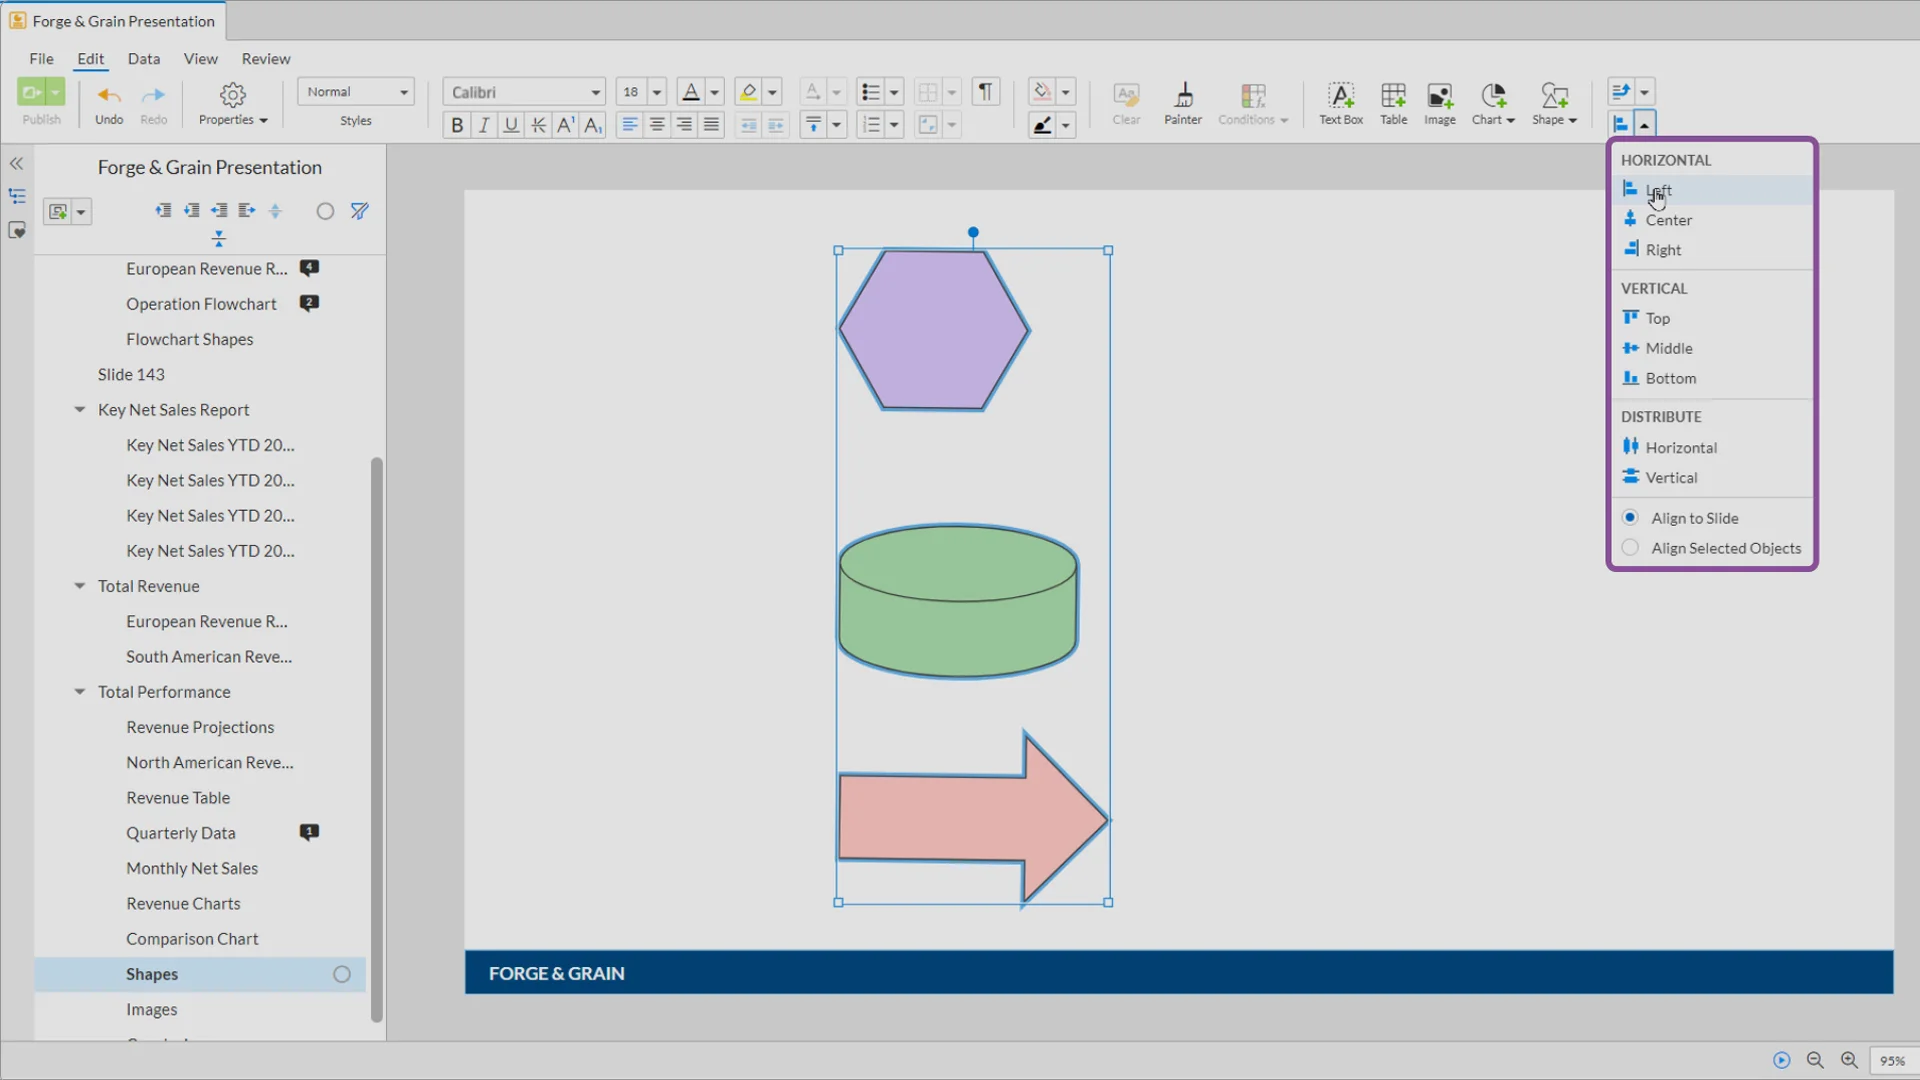Open the Properties gear icon

tap(232, 96)
